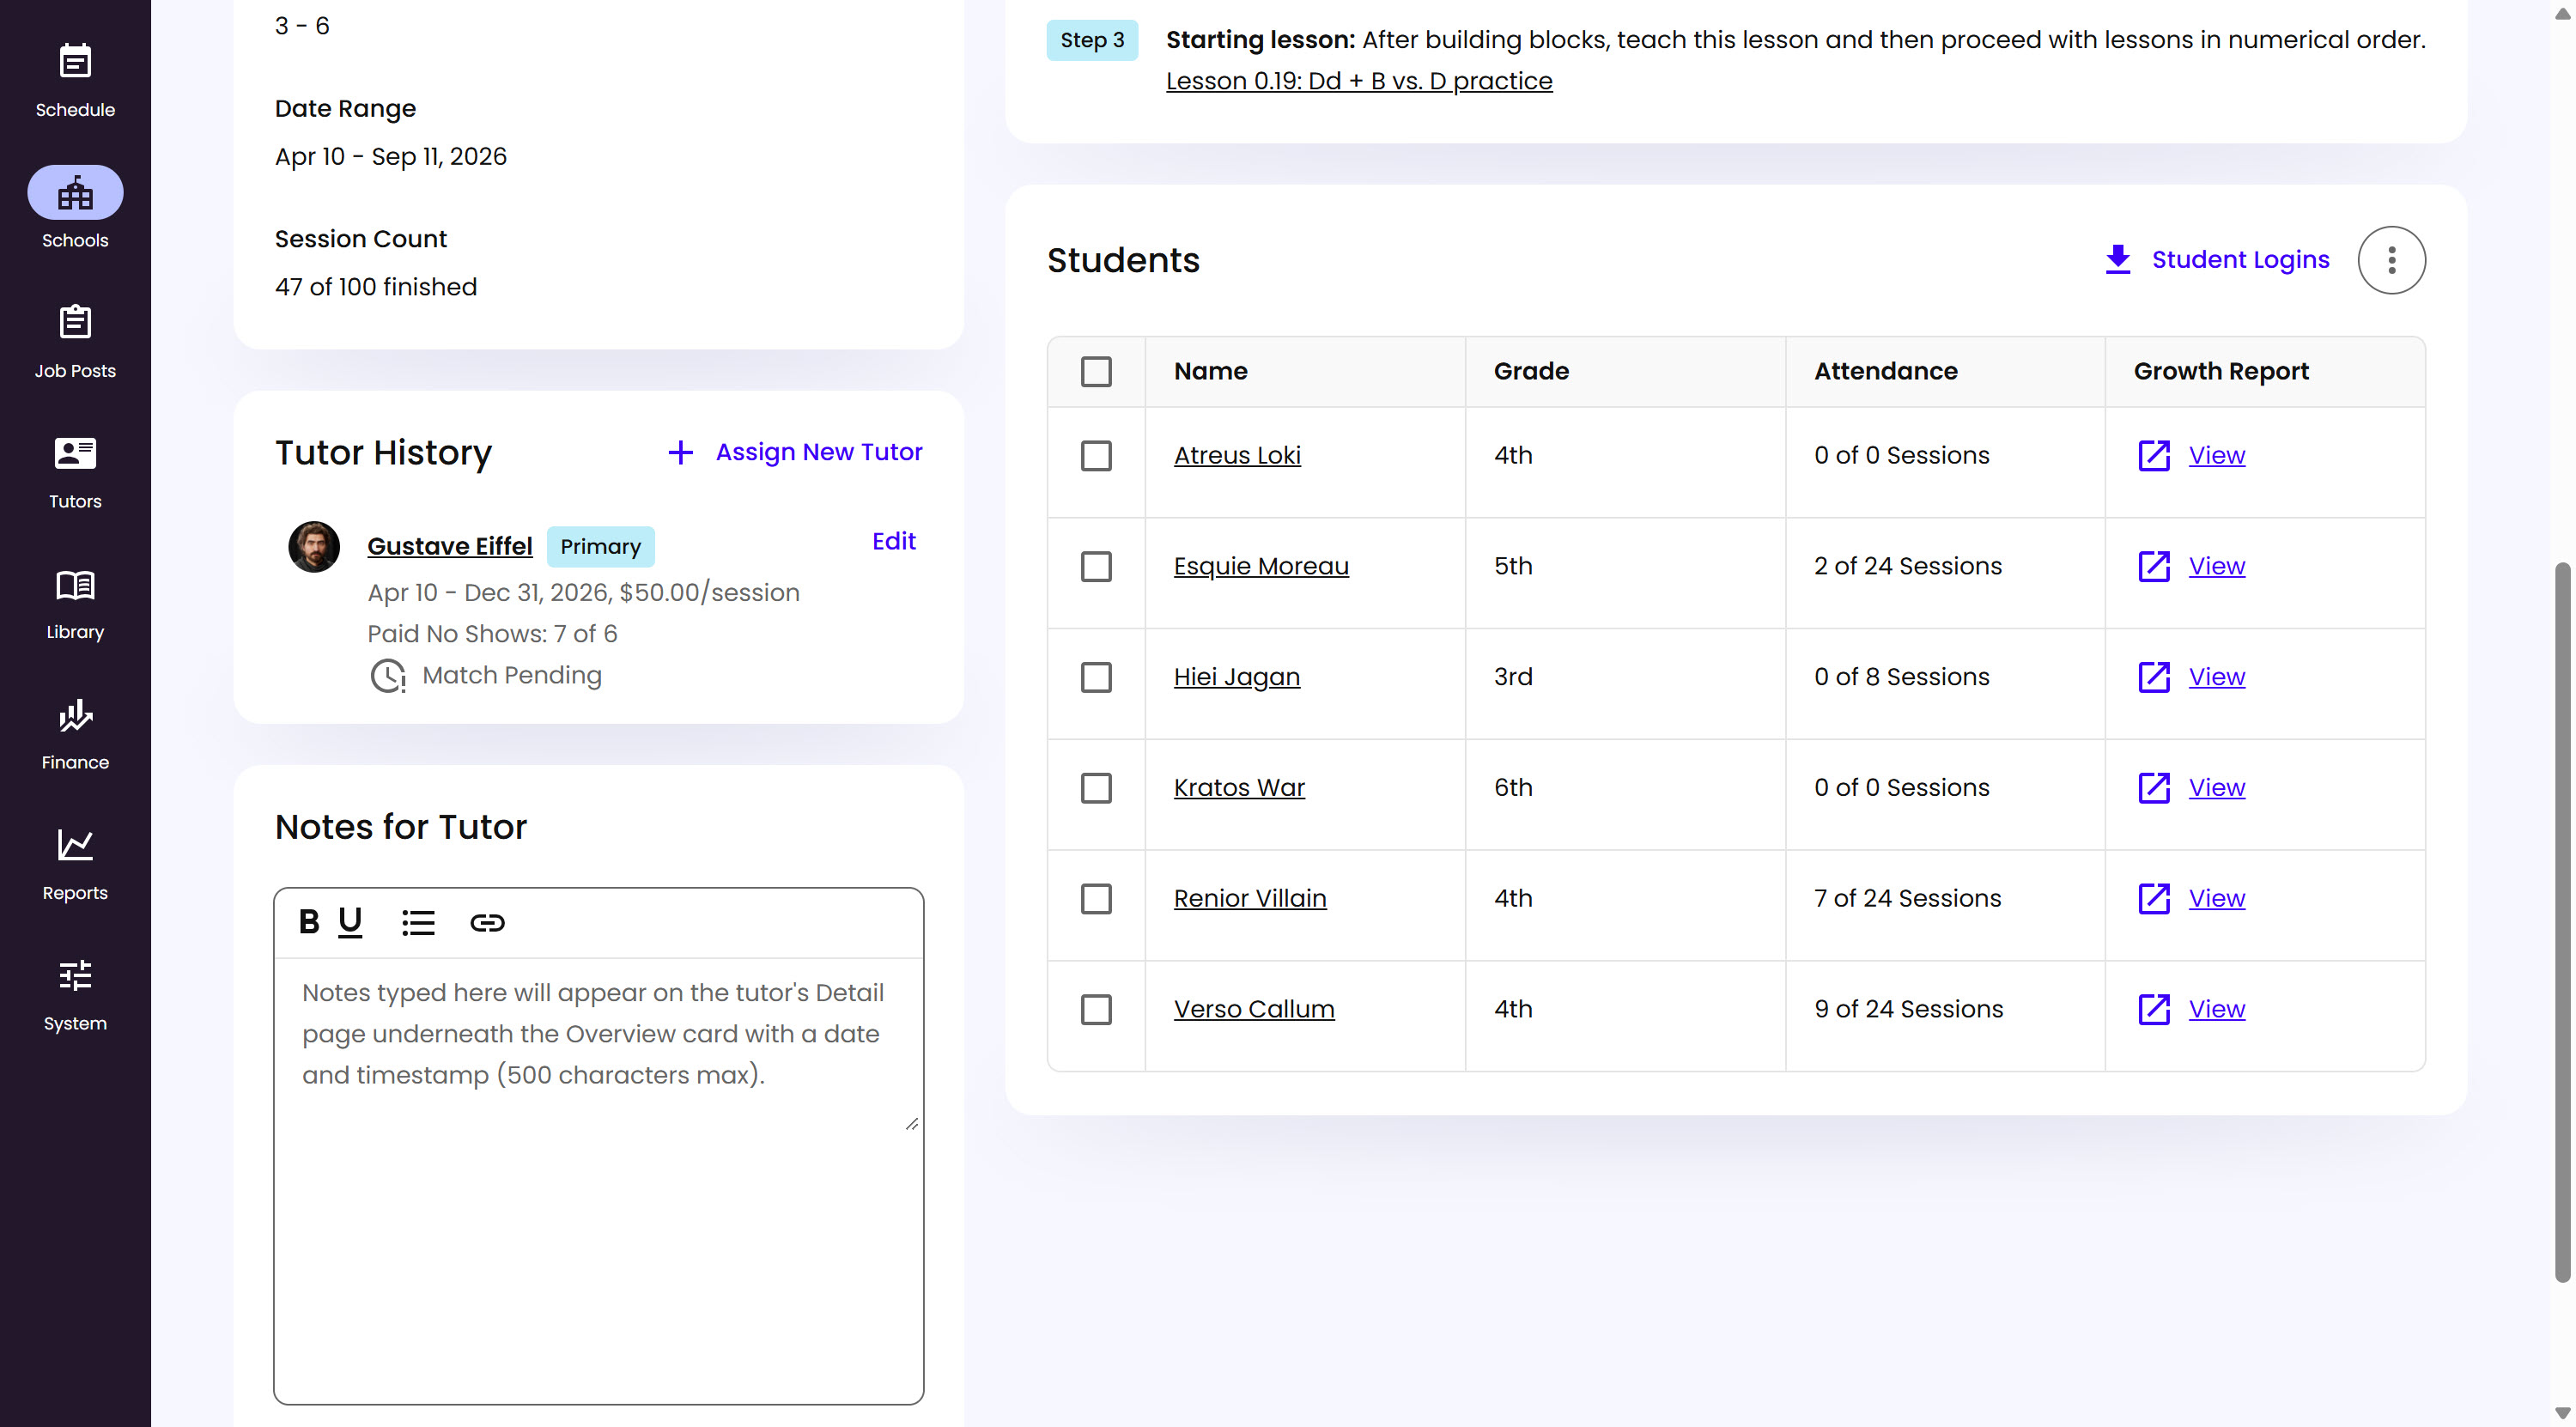Open the Schedule page from sidebar
This screenshot has height=1427, width=2576.
(x=75, y=81)
